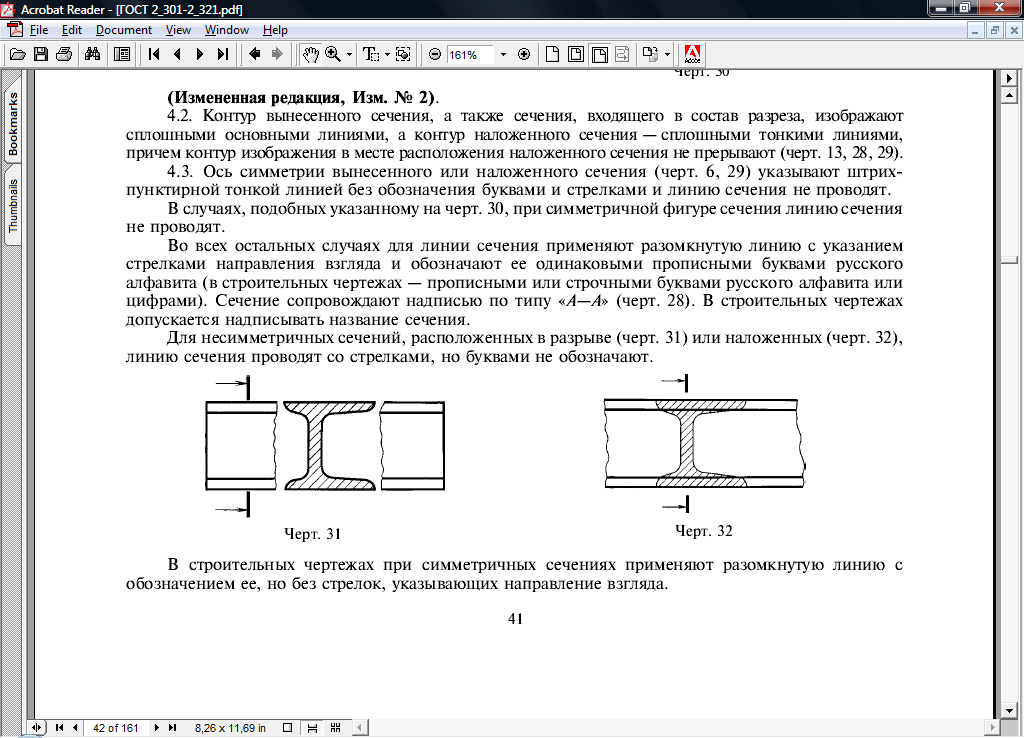Click the document pane menu arrow at the top right
This screenshot has width=1024, height=738.
click(1010, 78)
